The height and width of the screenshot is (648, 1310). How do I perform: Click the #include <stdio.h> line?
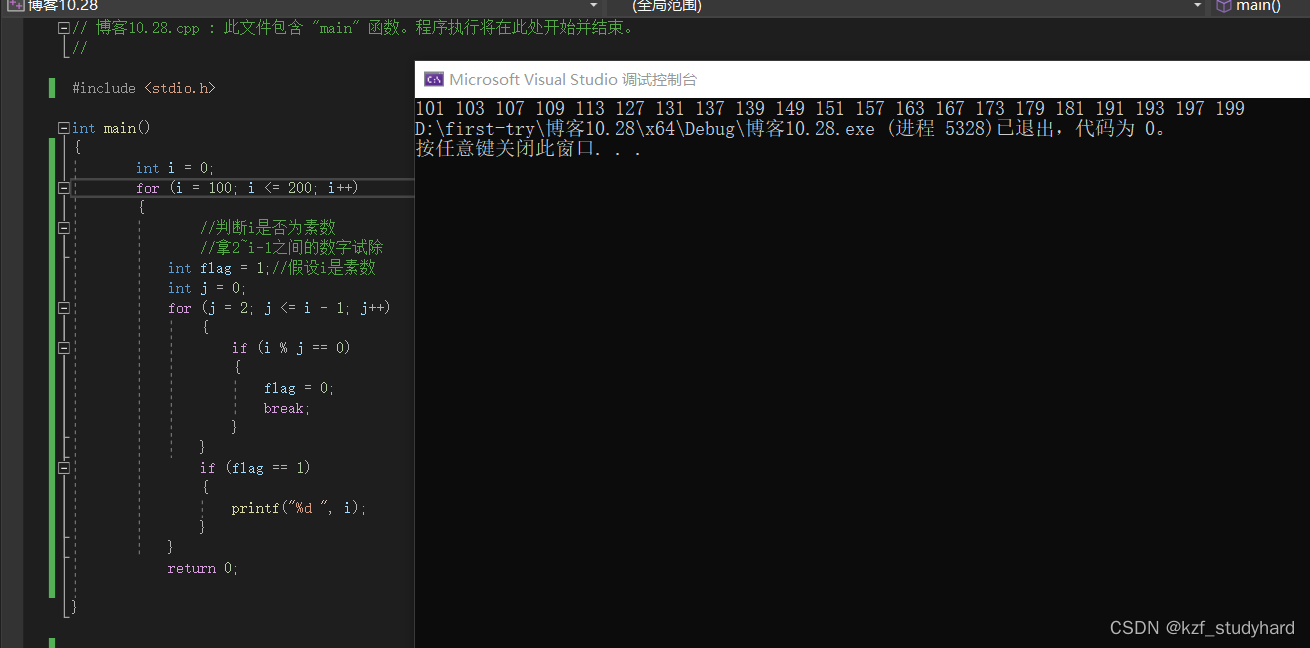coord(144,88)
